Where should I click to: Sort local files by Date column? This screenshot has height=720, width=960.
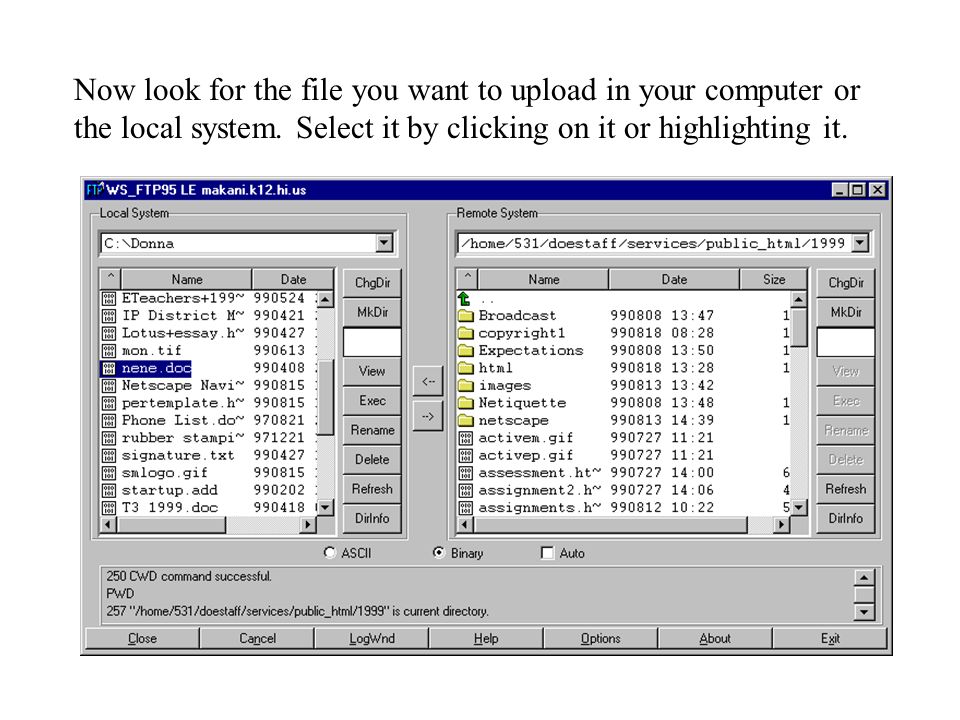tap(293, 279)
